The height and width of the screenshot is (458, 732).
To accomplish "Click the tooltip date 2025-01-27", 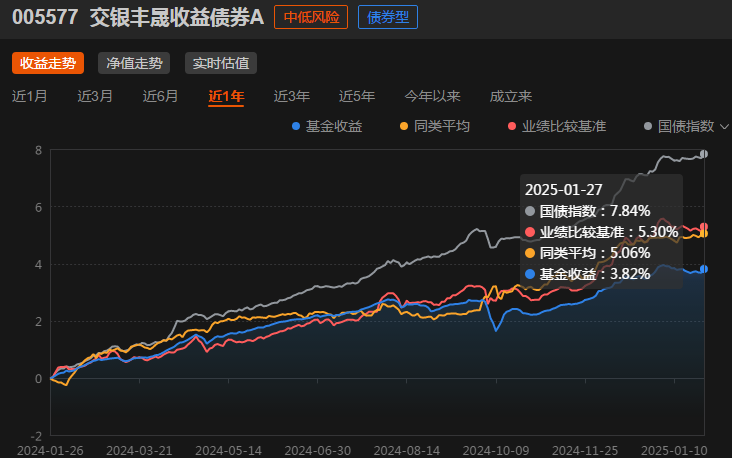I will coord(563,190).
